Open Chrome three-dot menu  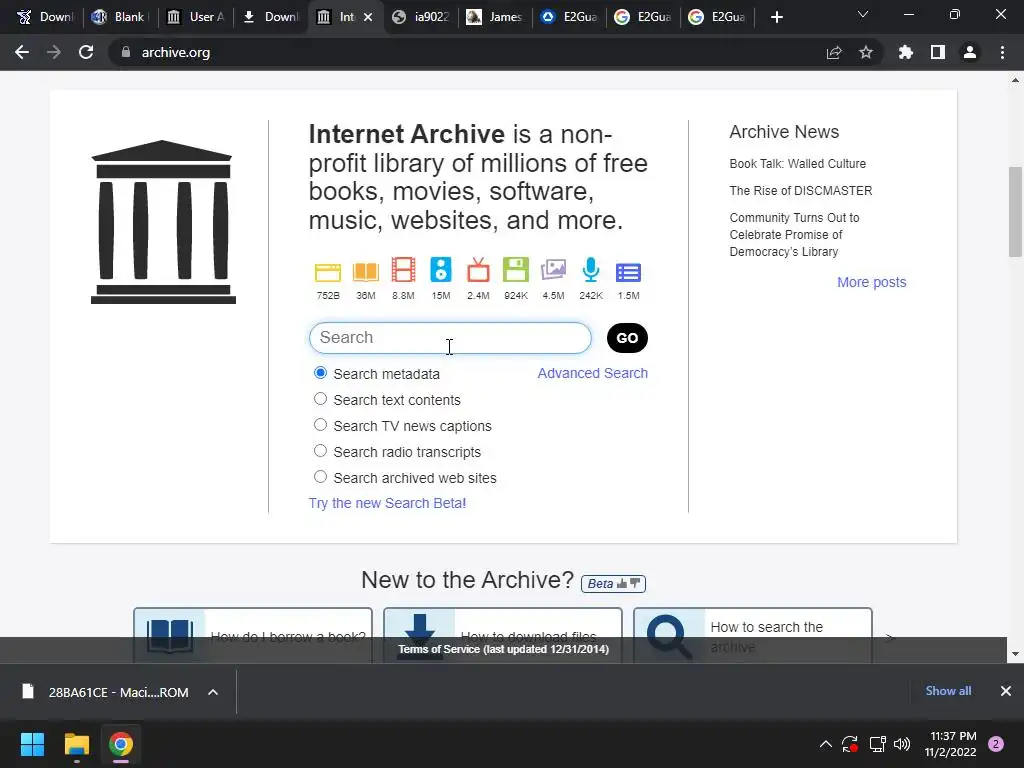tap(1002, 52)
